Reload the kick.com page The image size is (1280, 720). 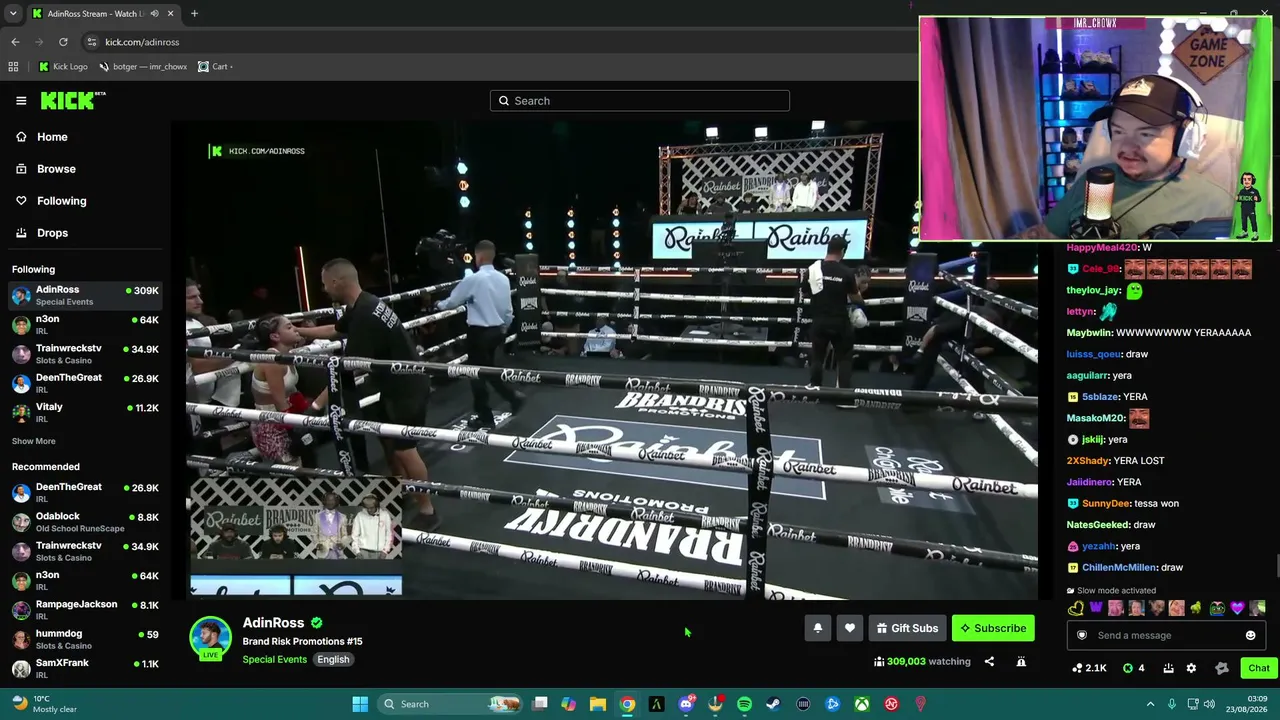(x=63, y=42)
